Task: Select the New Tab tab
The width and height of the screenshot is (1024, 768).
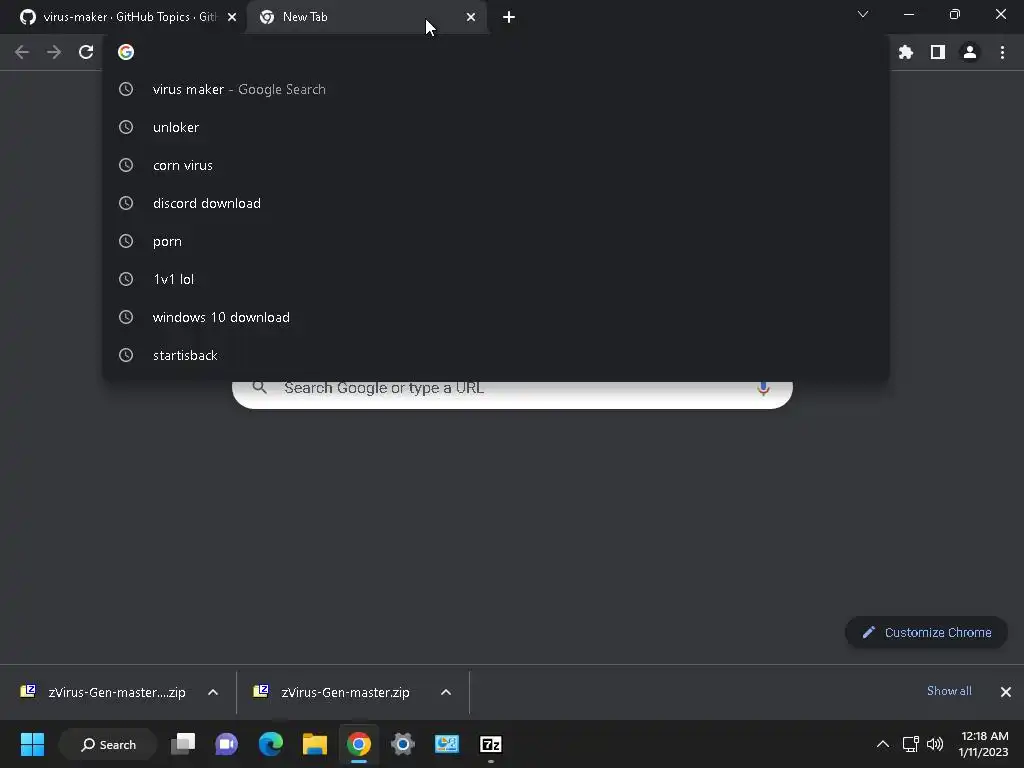Action: 366,17
